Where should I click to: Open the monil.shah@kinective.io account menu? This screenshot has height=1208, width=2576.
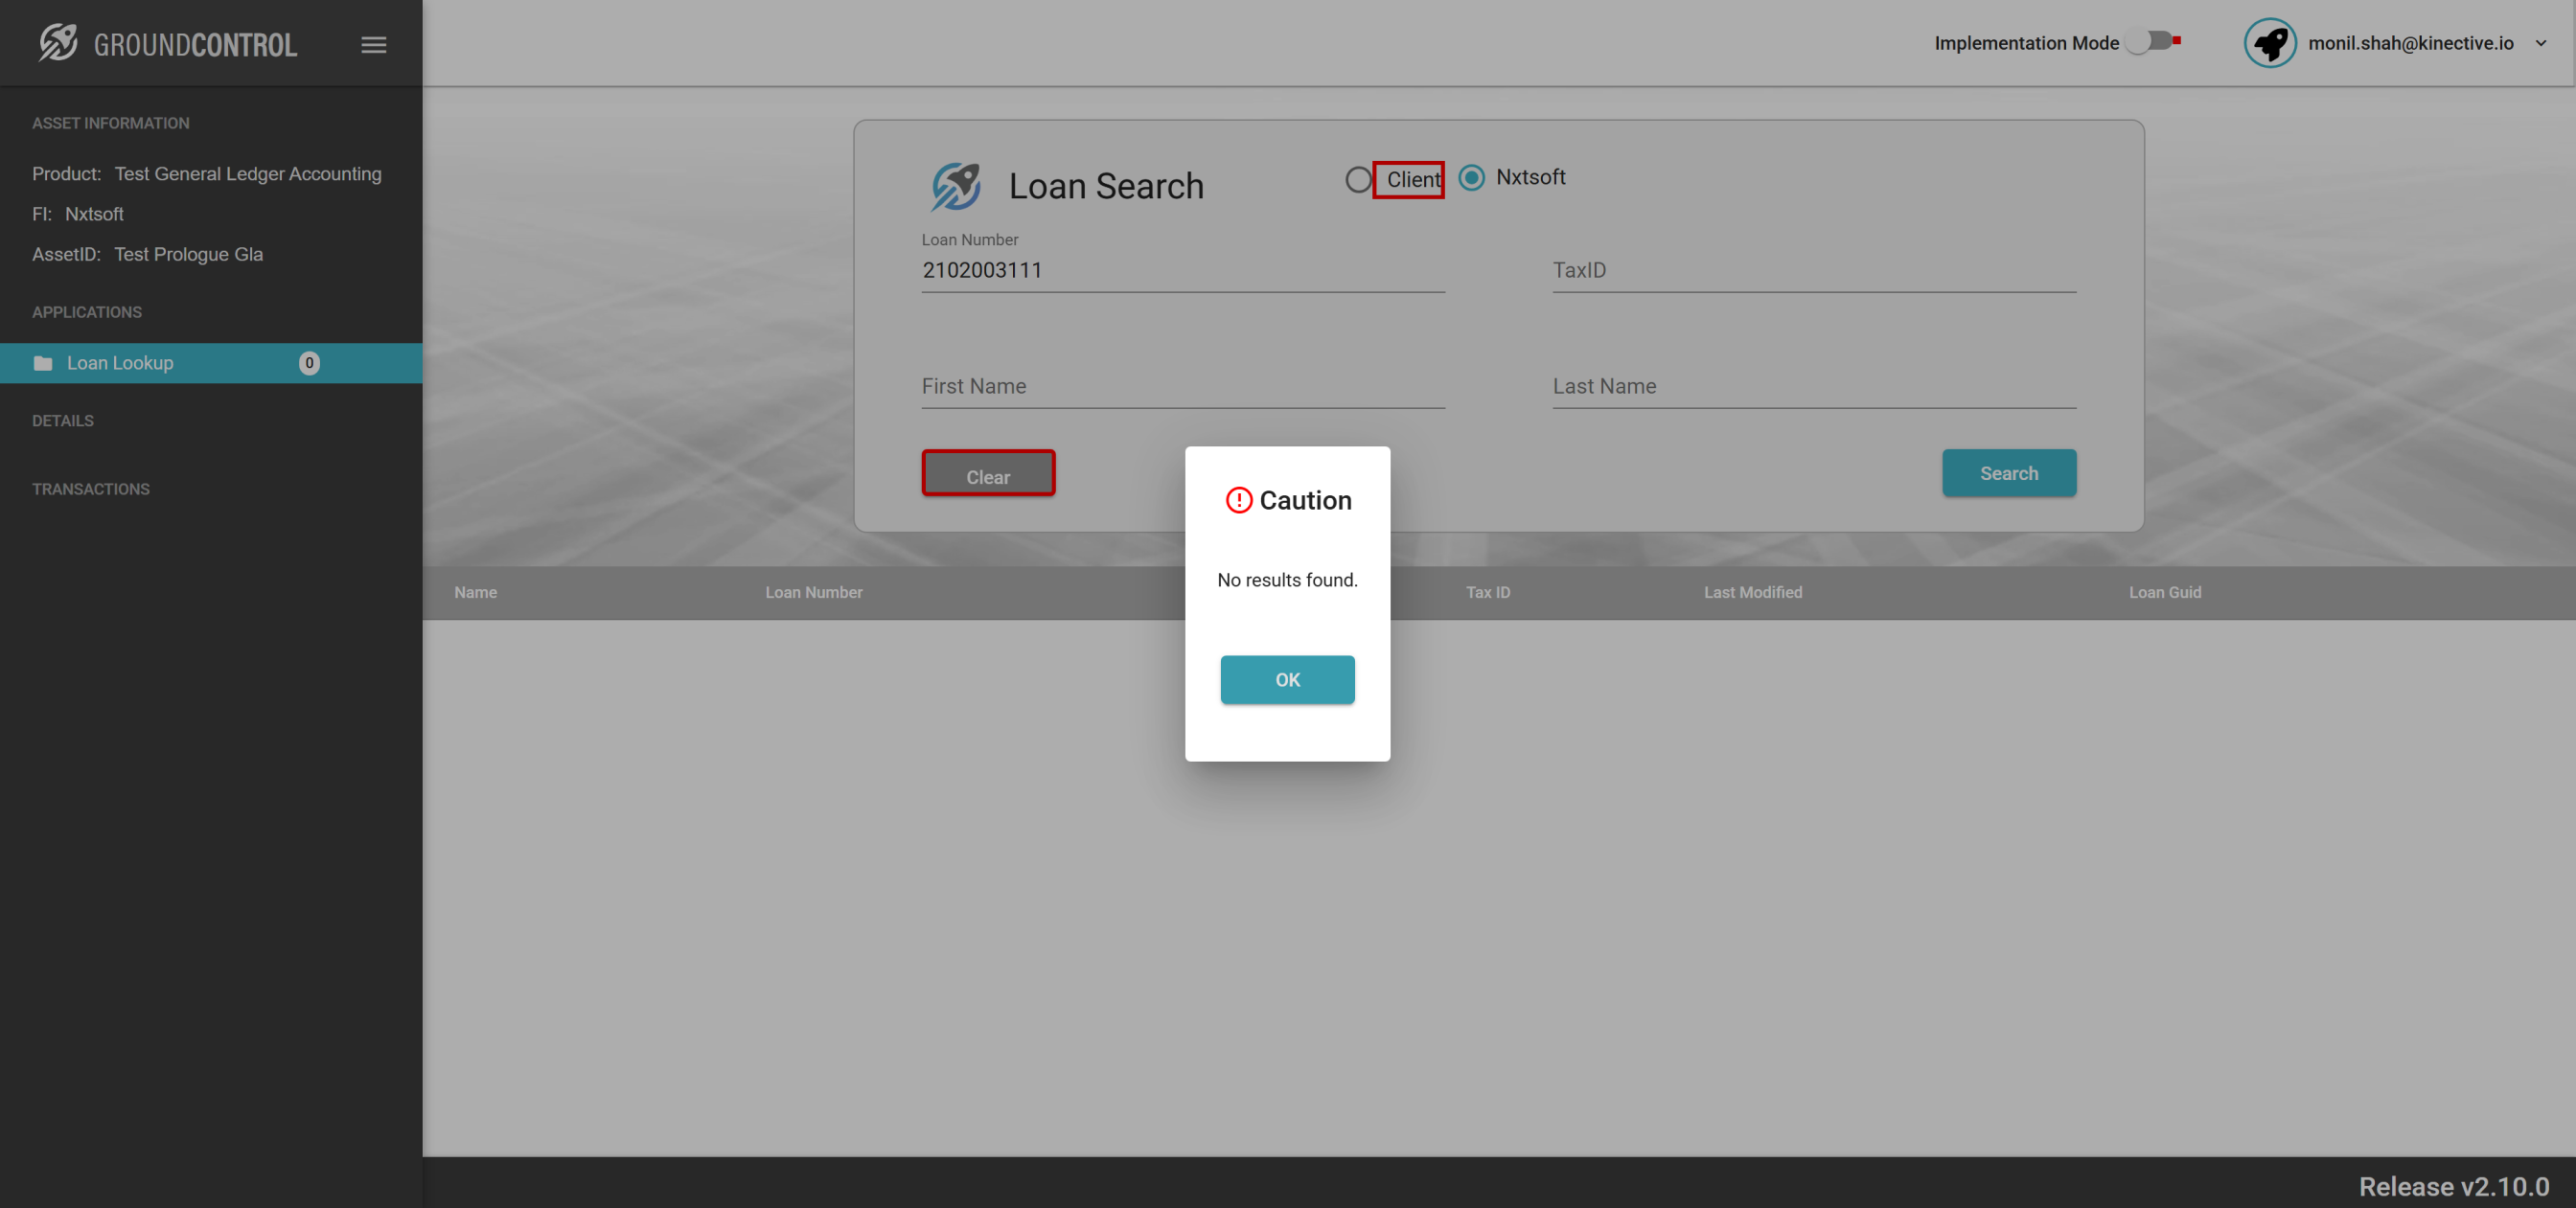(x=2409, y=43)
